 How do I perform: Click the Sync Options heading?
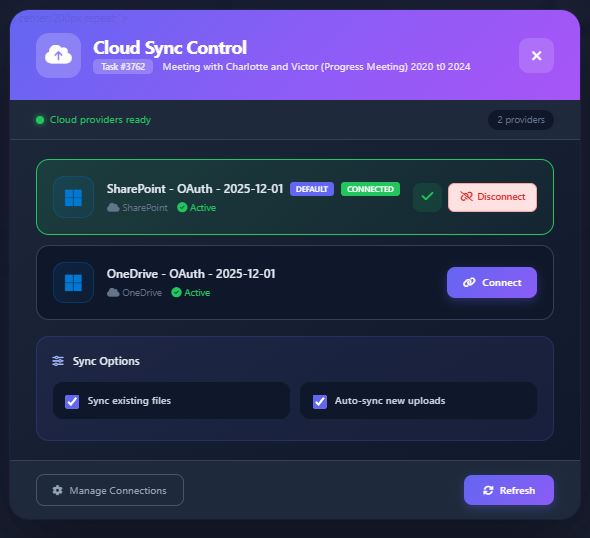(x=106, y=361)
